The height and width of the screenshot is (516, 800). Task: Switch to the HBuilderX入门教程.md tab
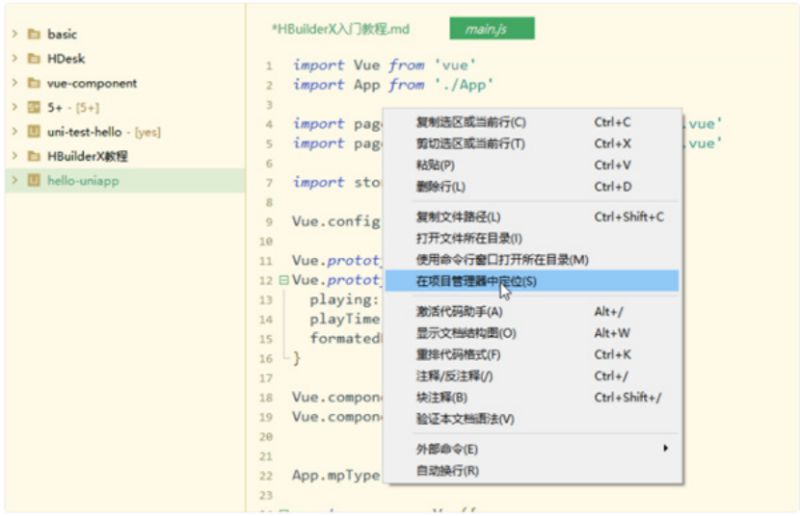coord(341,30)
